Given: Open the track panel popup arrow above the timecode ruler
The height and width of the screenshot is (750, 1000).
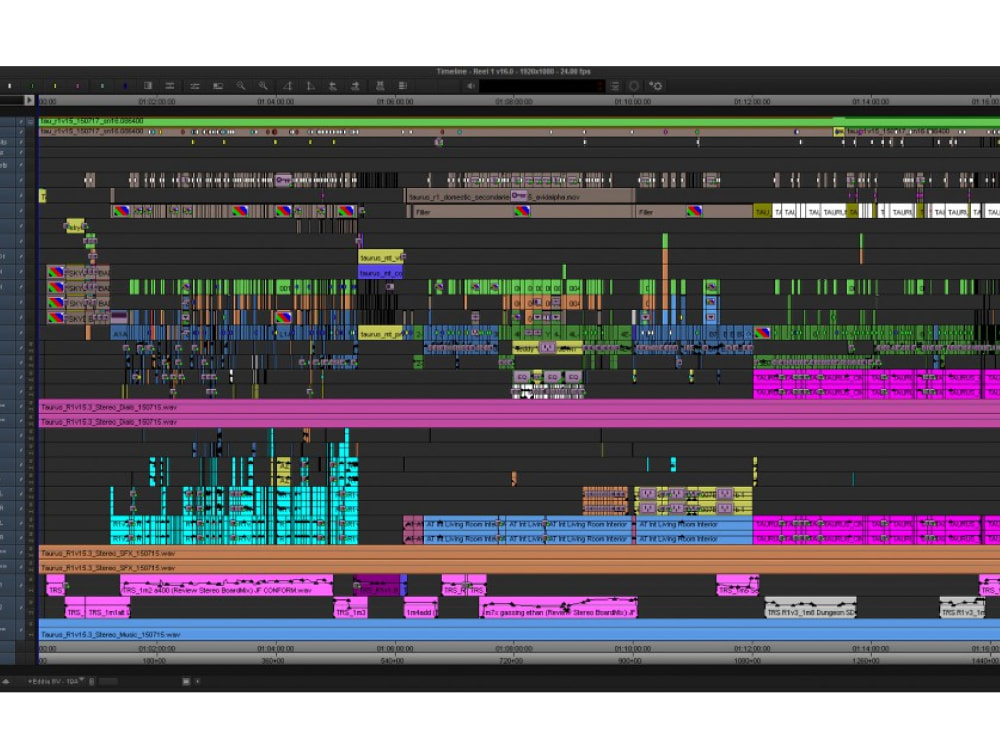Looking at the screenshot, I should (27, 100).
